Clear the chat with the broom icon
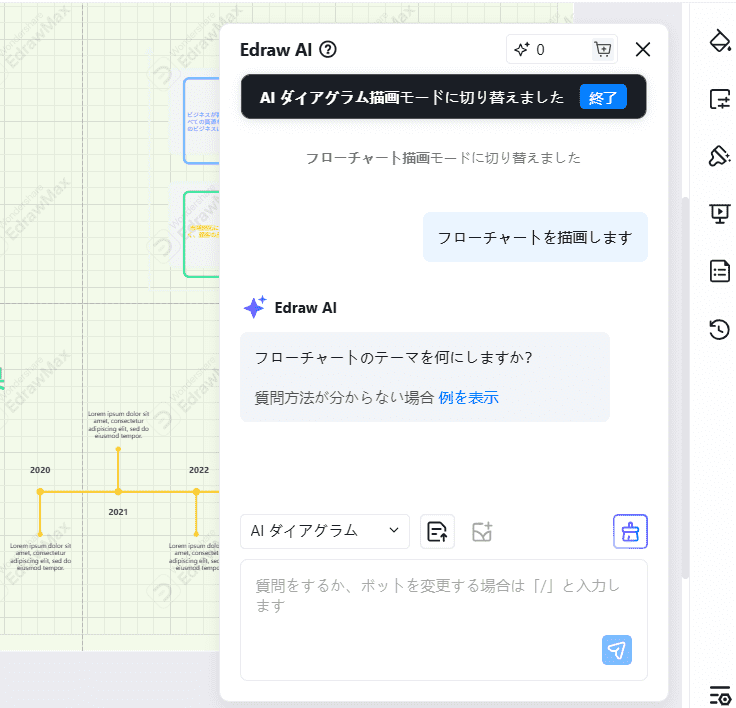Image resolution: width=736 pixels, height=708 pixels. (x=630, y=531)
